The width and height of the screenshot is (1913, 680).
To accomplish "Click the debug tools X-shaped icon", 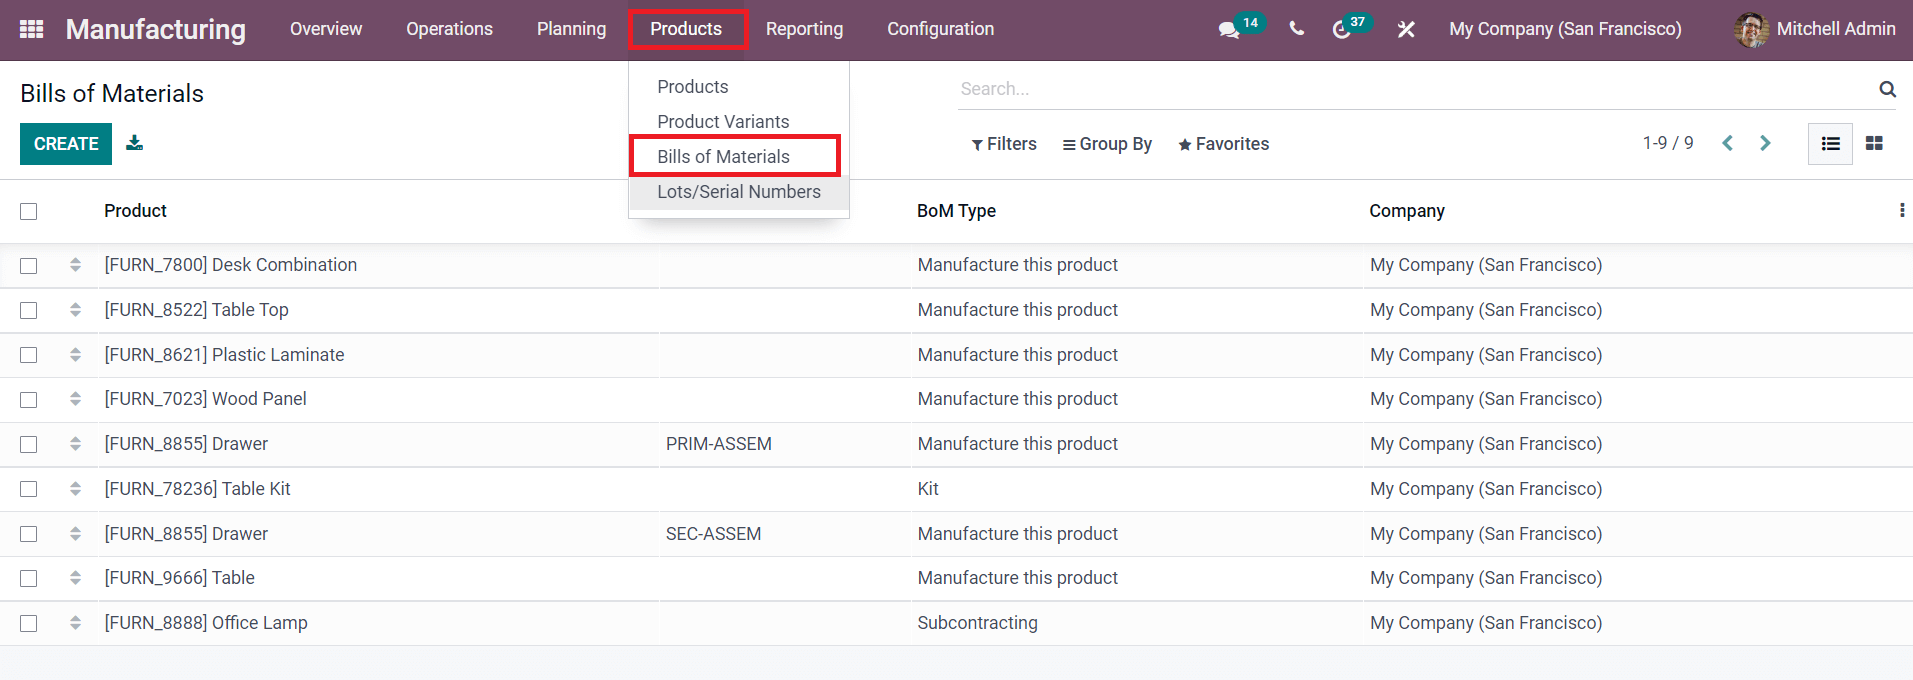I will tap(1406, 29).
